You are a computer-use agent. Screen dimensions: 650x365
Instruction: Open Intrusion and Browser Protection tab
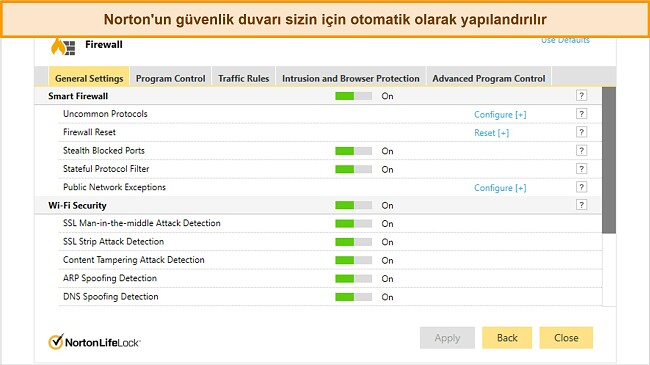coord(351,78)
